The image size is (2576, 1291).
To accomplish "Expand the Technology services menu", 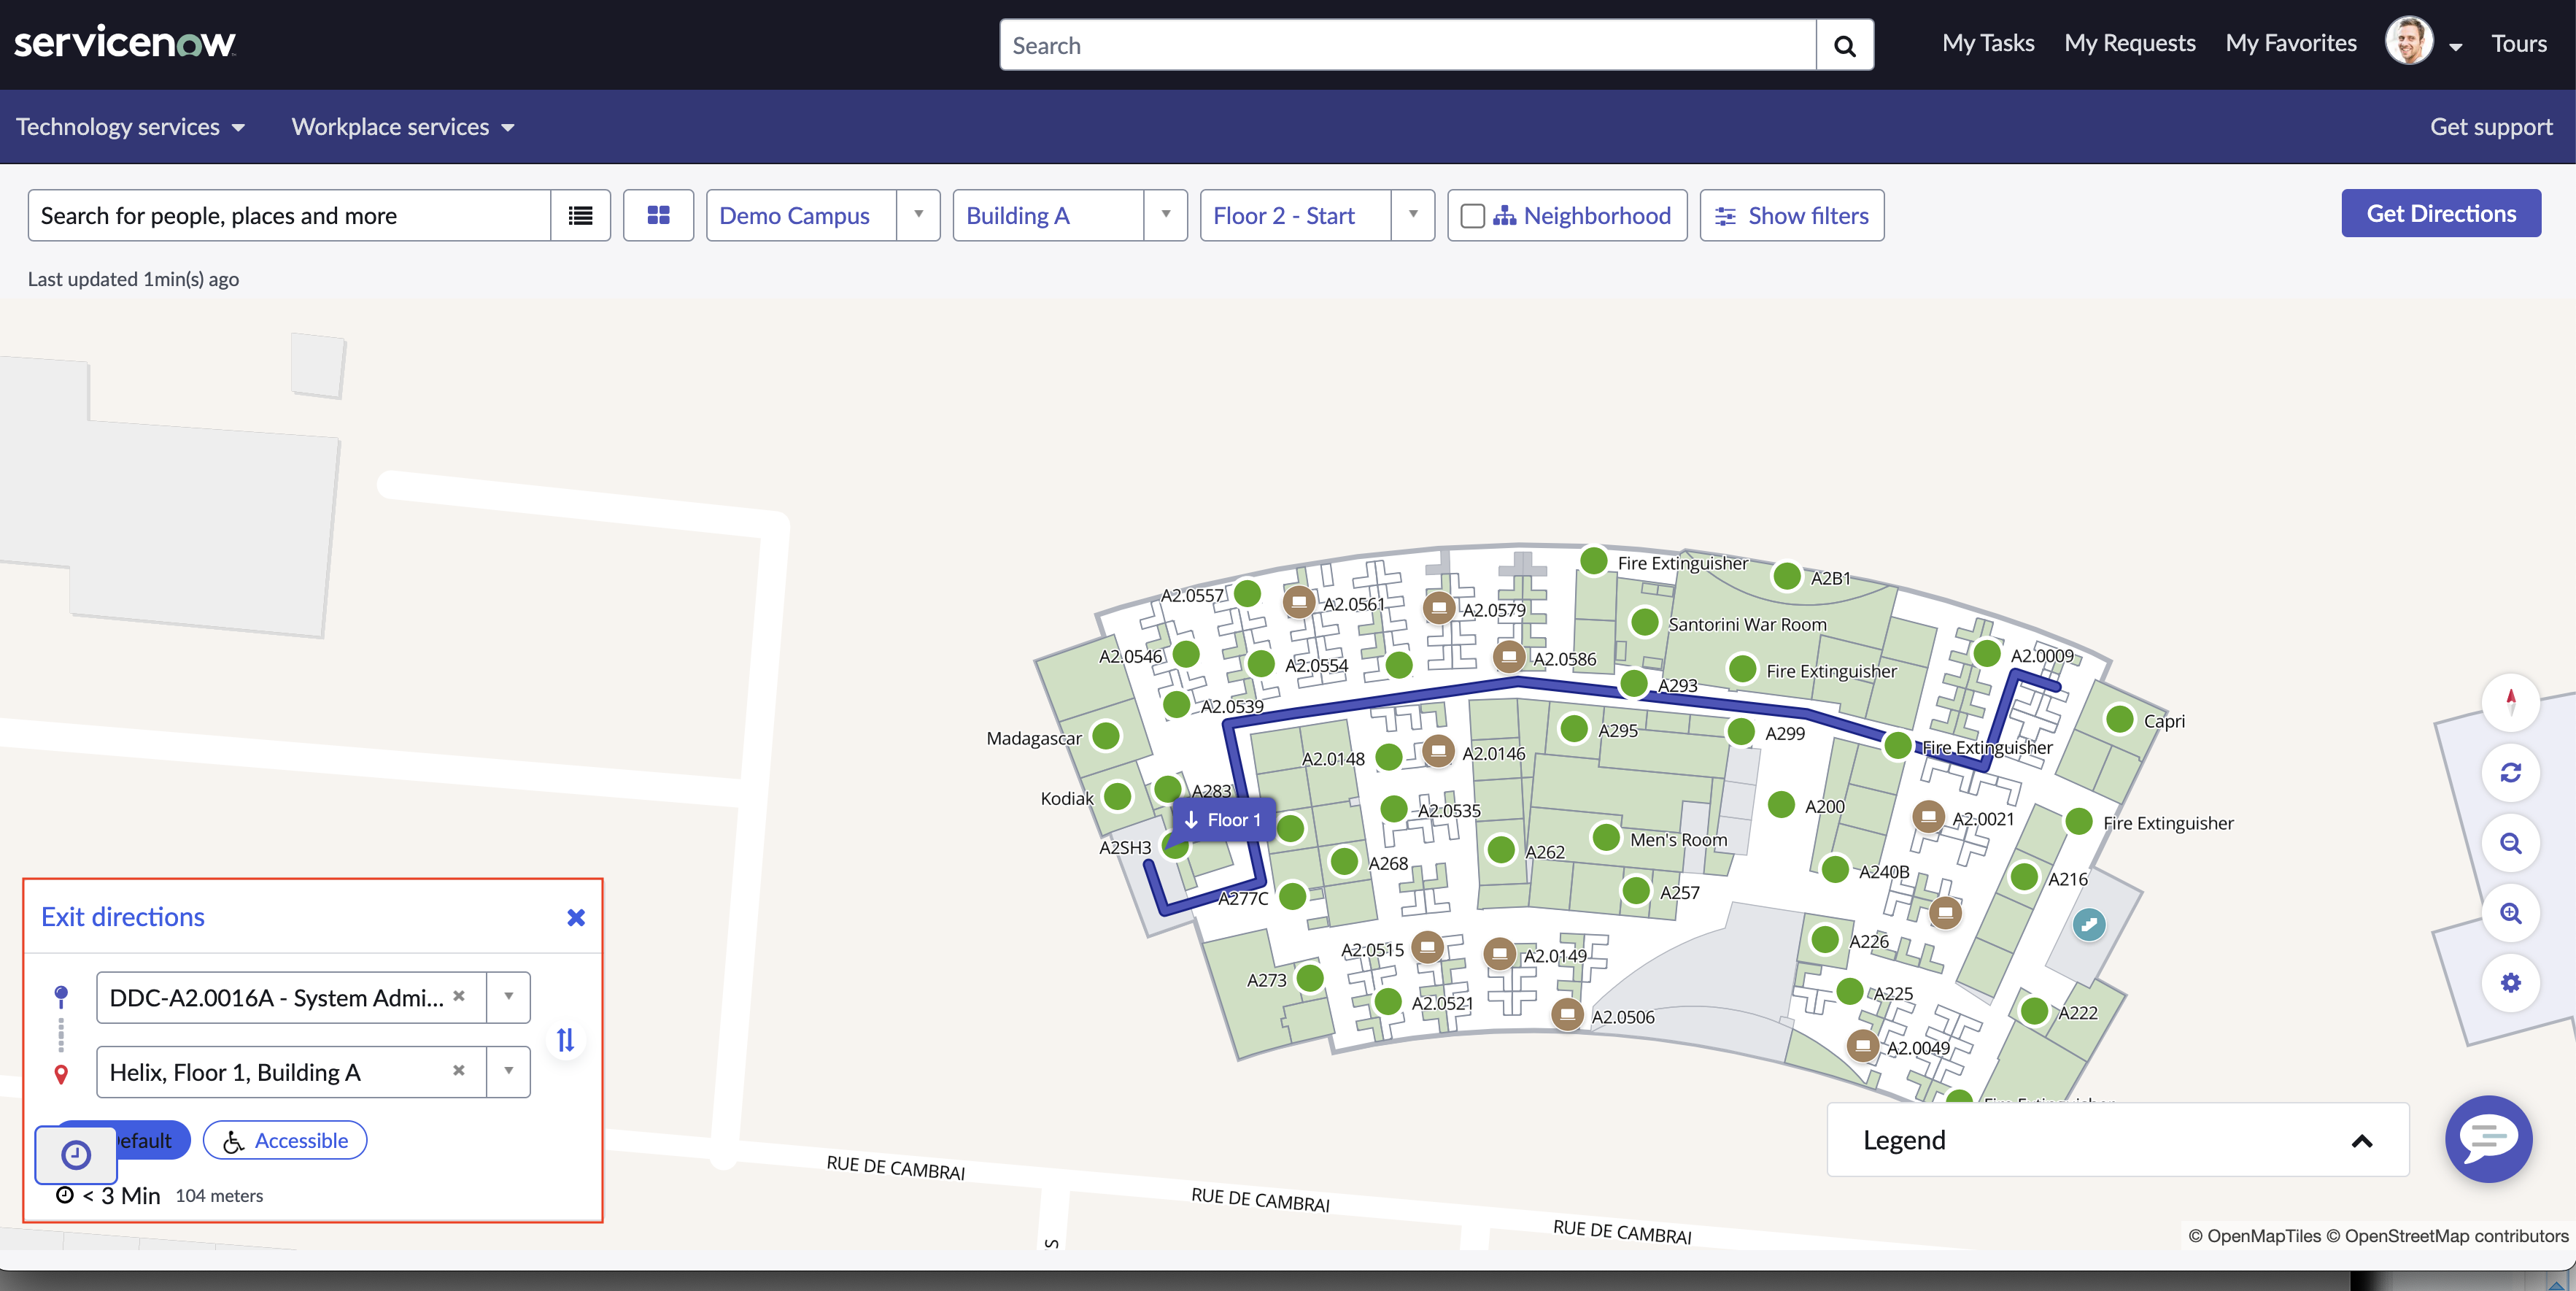I will (130, 127).
